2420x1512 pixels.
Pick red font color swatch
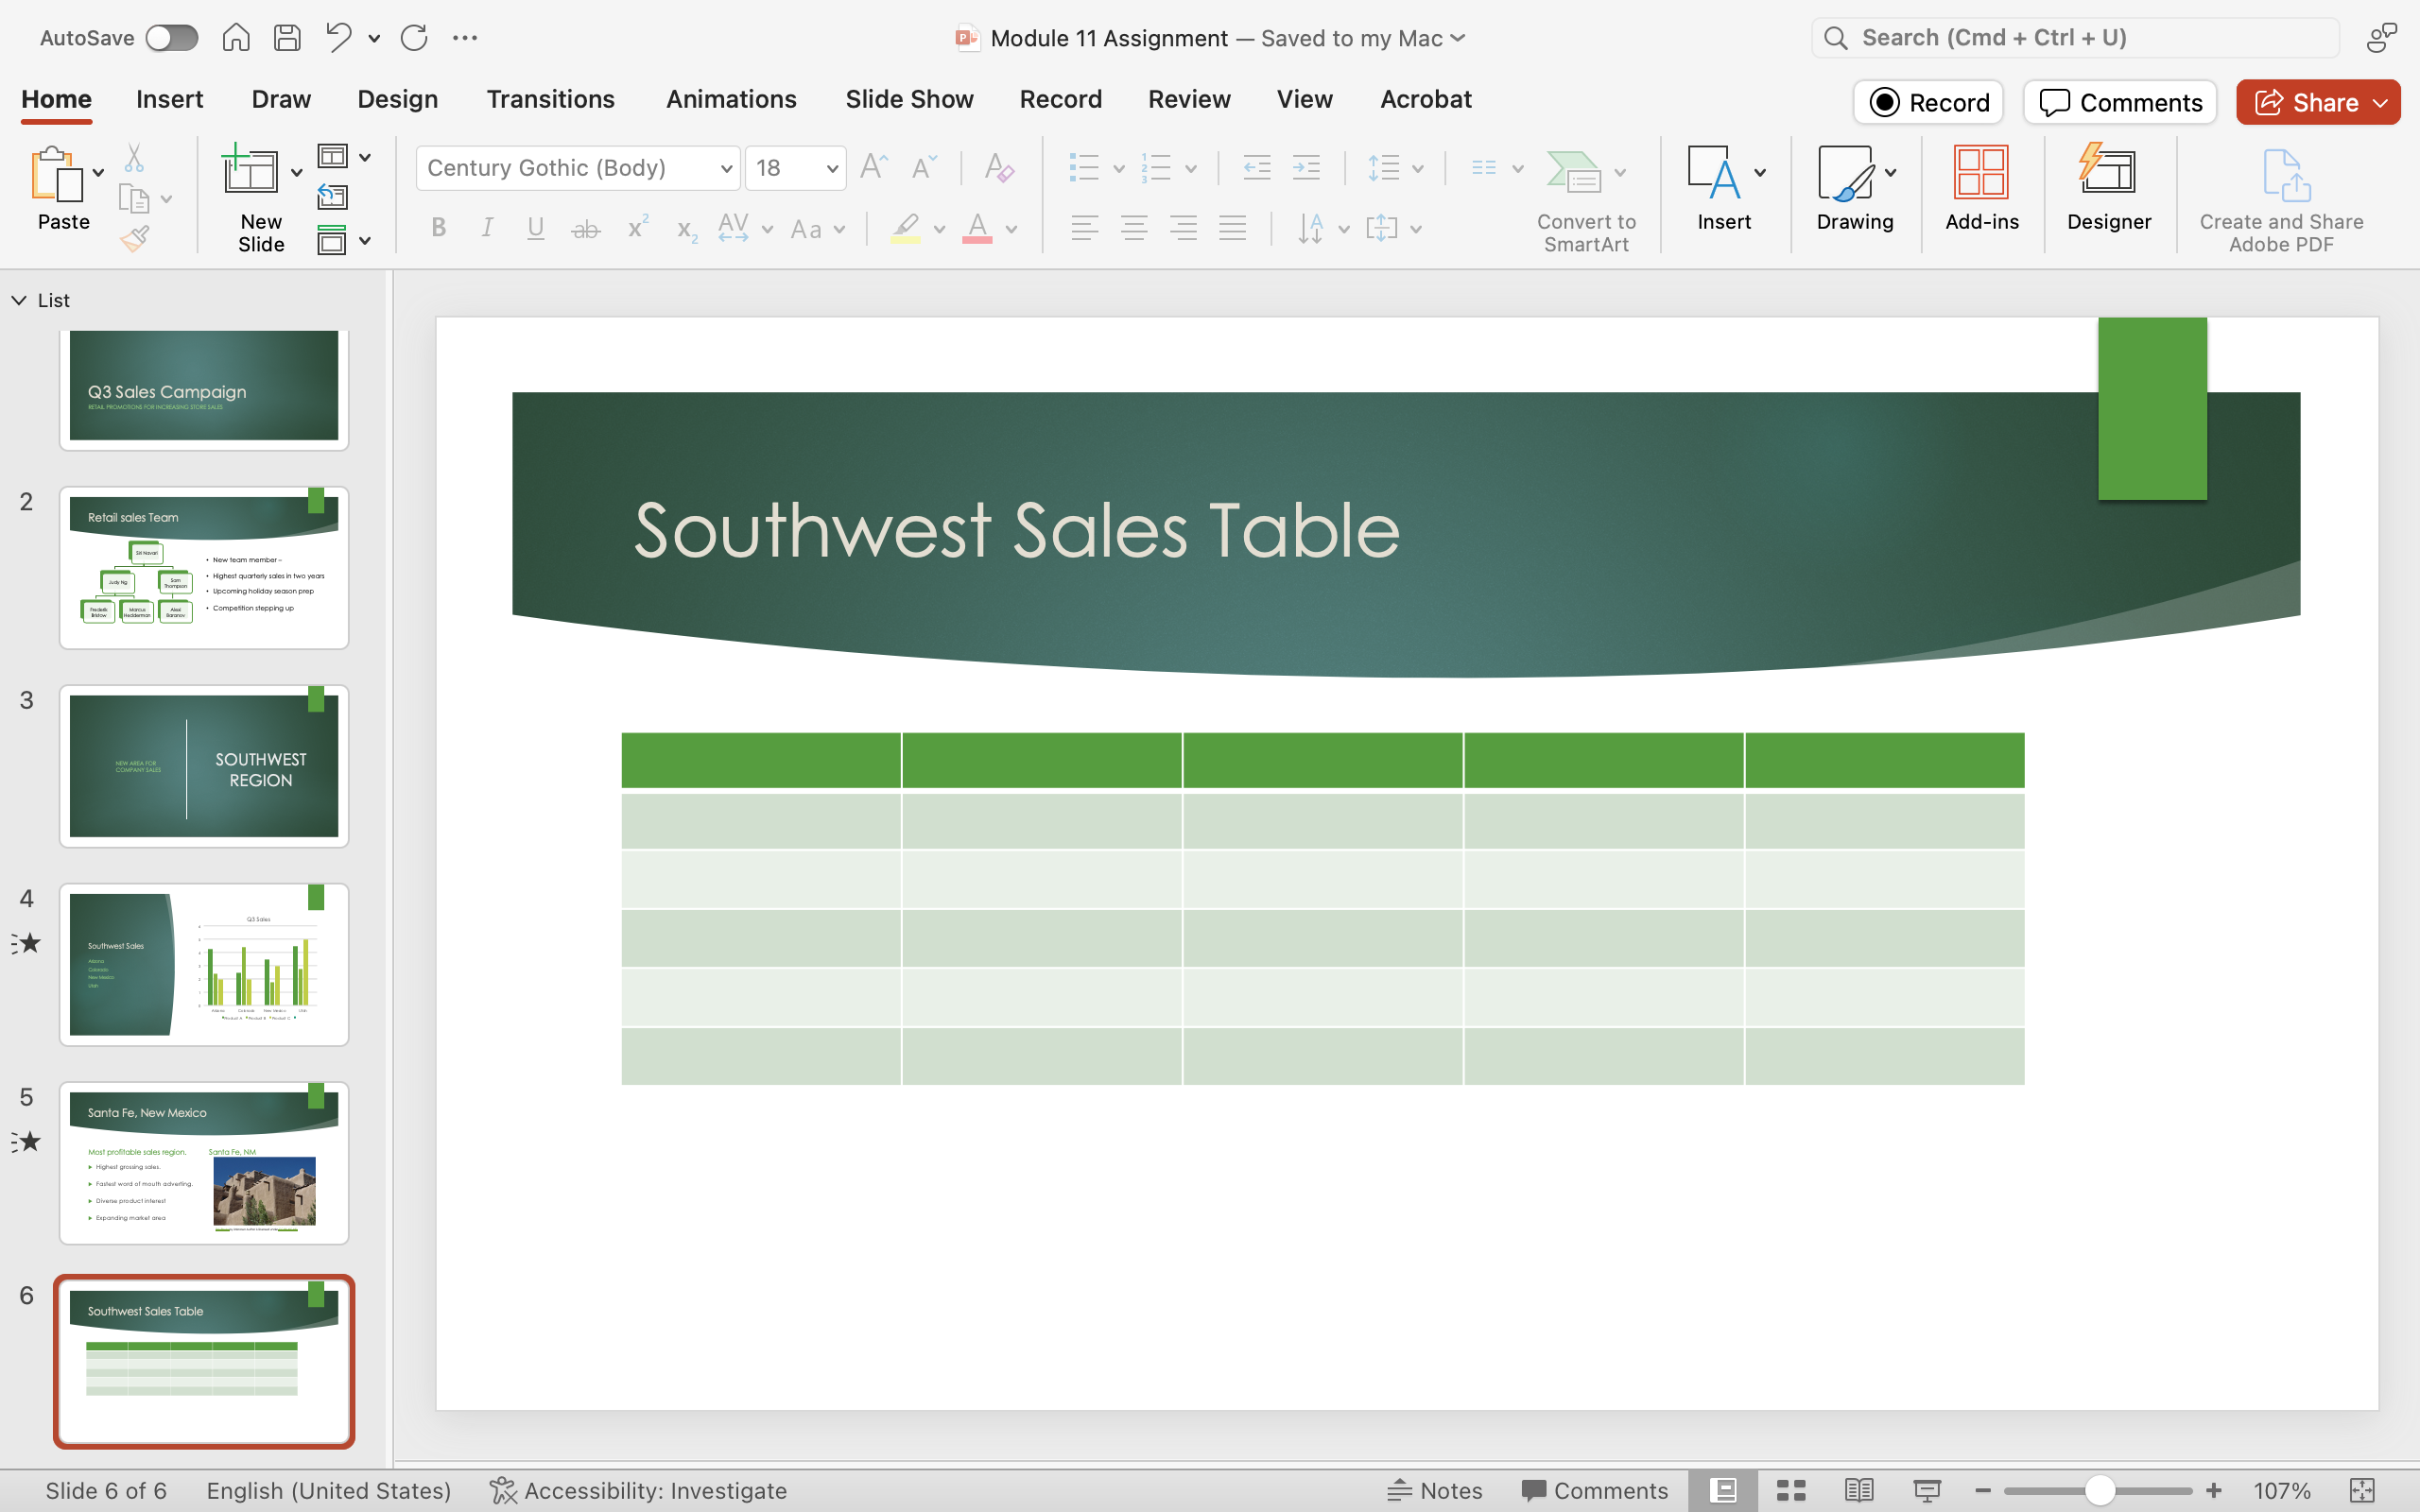click(x=977, y=229)
